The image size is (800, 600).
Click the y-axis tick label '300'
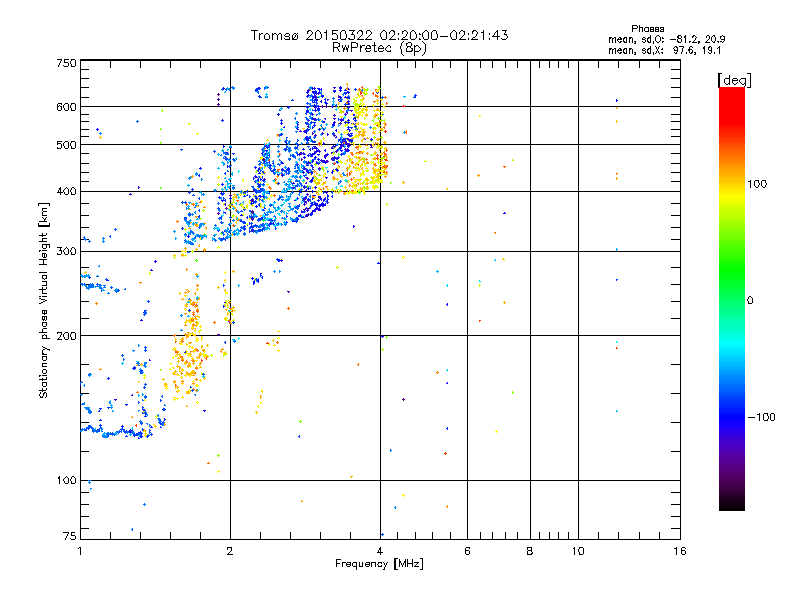66,252
